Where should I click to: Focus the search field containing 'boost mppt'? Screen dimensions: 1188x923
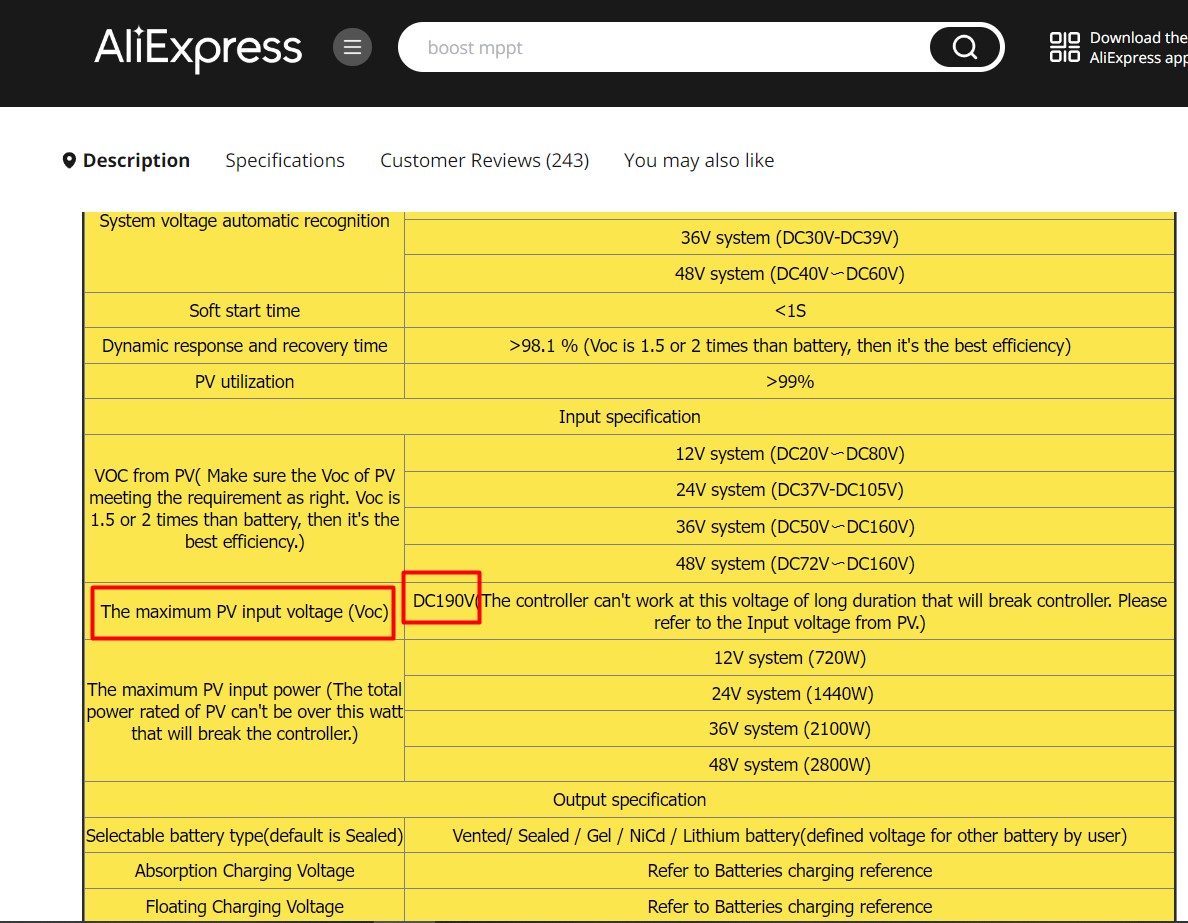pyautogui.click(x=660, y=48)
